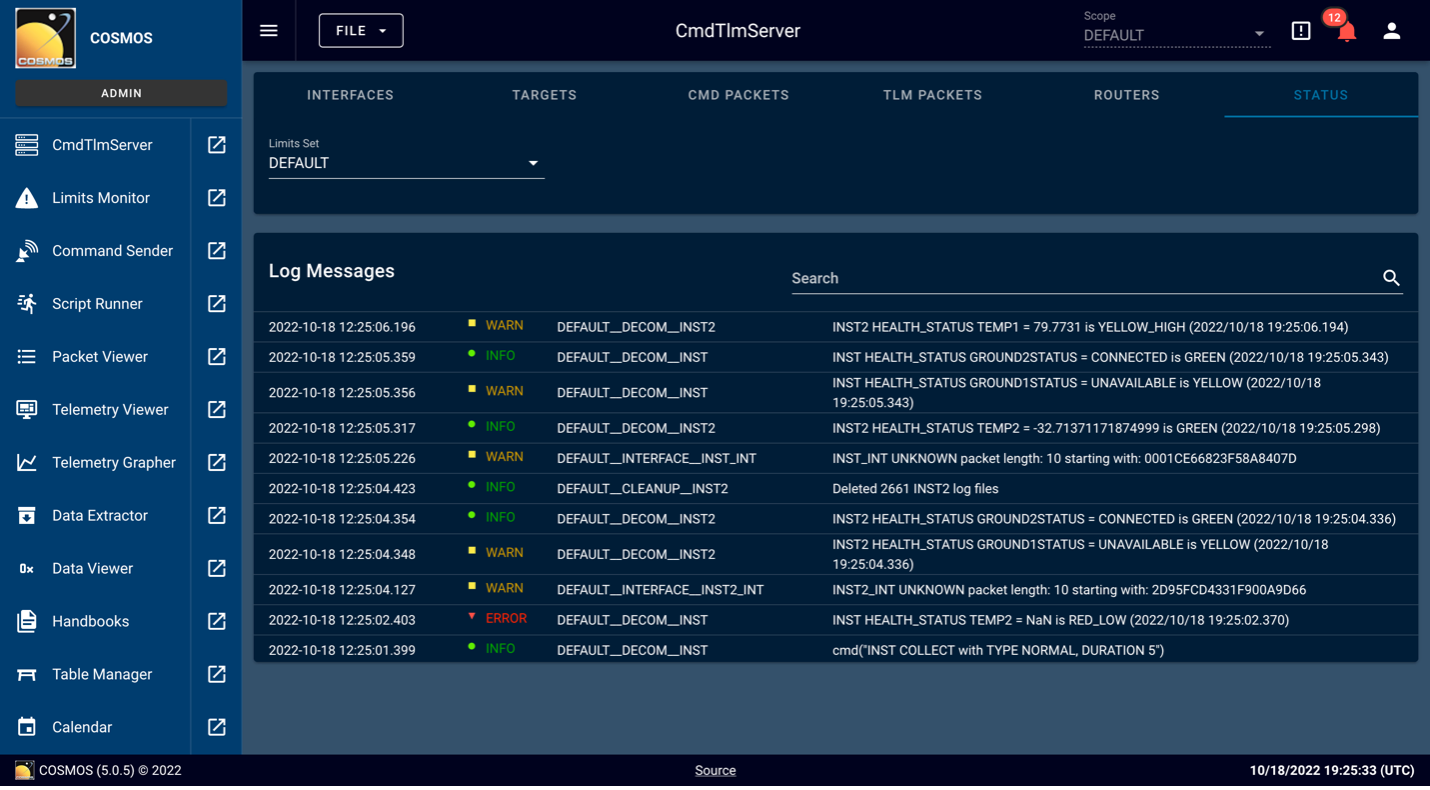Click the log search magnifier icon
This screenshot has height=790, width=1430.
click(1390, 278)
